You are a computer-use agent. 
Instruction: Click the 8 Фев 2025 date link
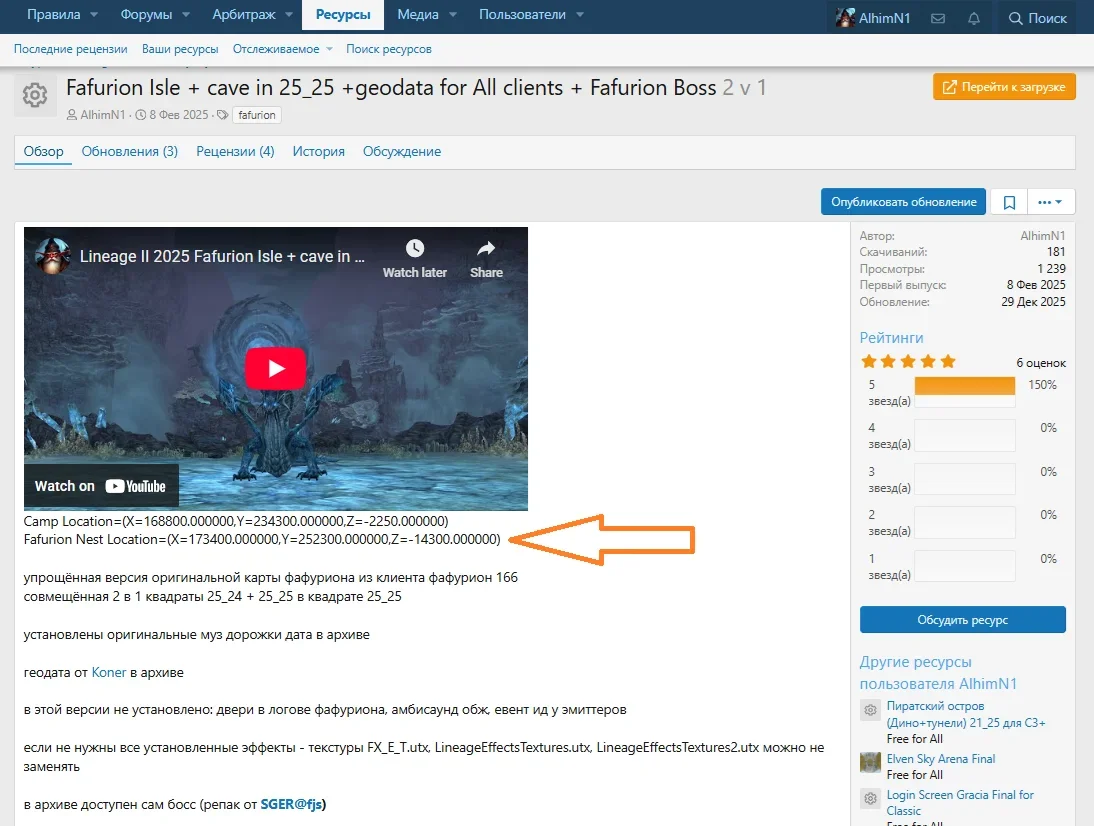pyautogui.click(x=179, y=115)
